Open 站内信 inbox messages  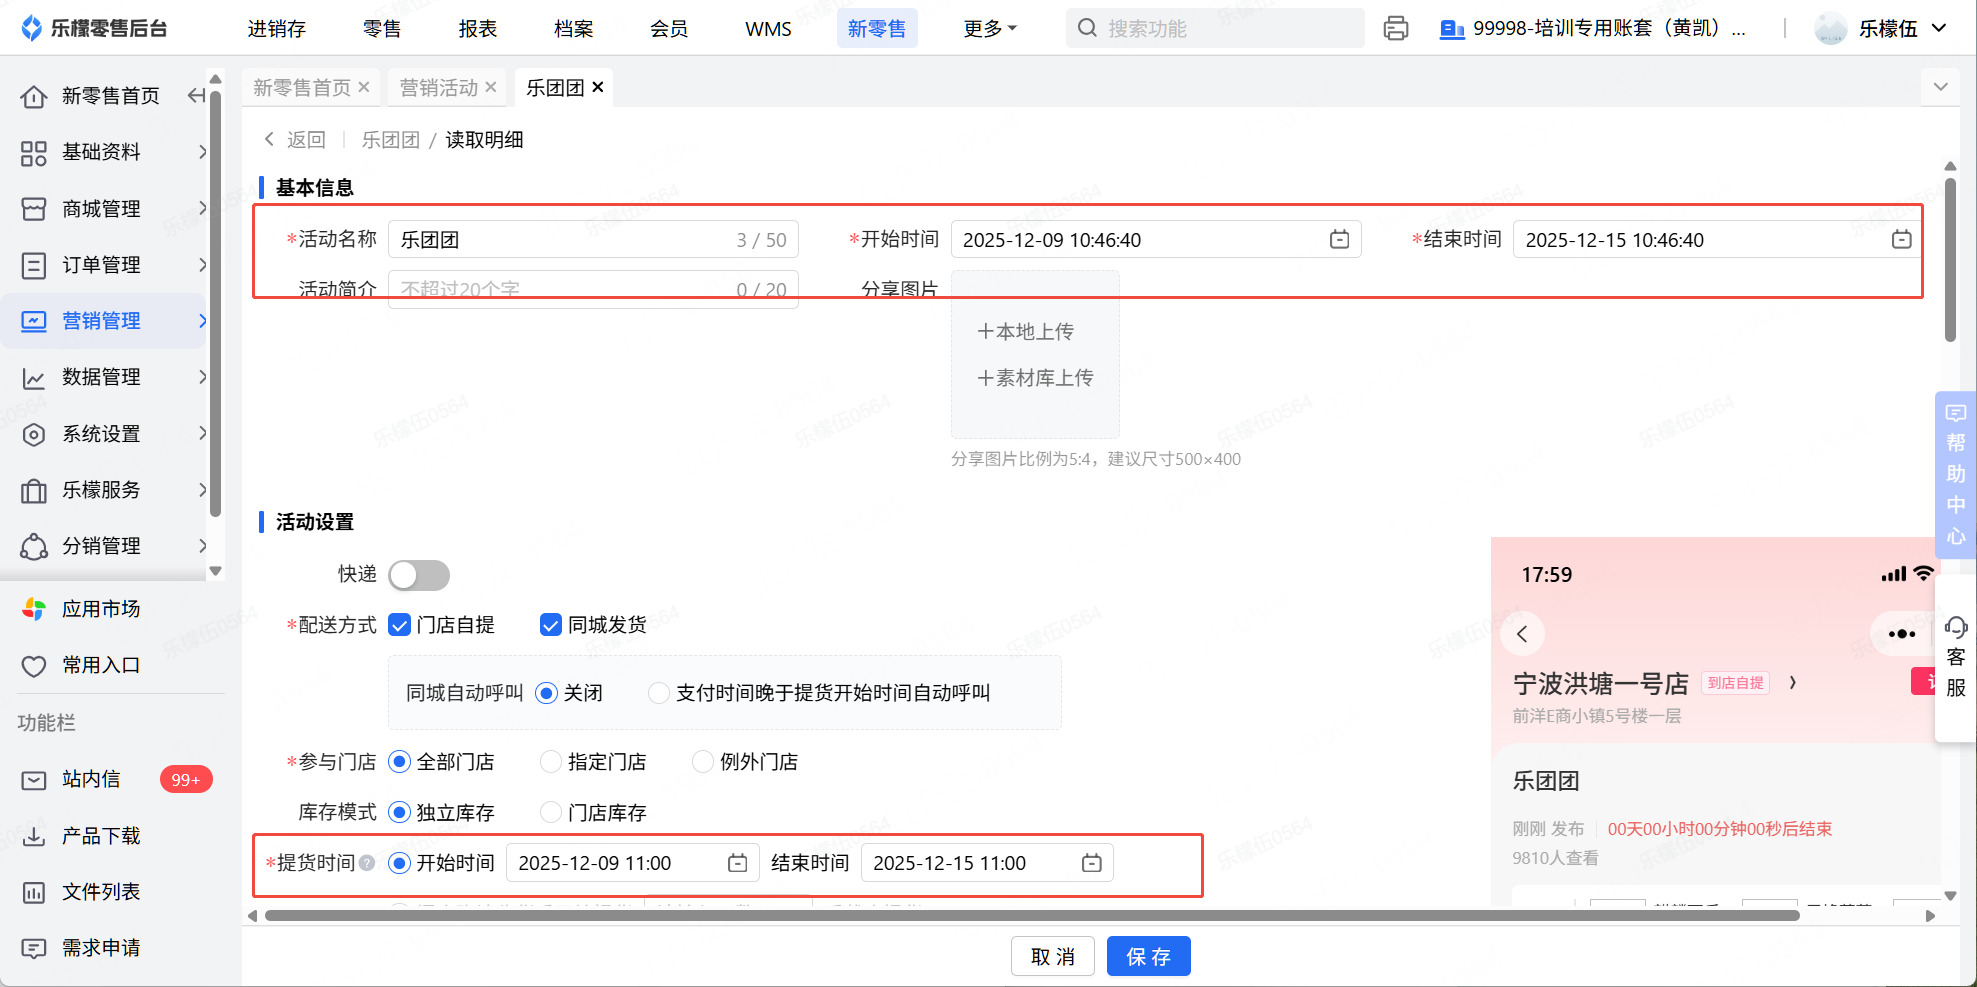click(91, 779)
